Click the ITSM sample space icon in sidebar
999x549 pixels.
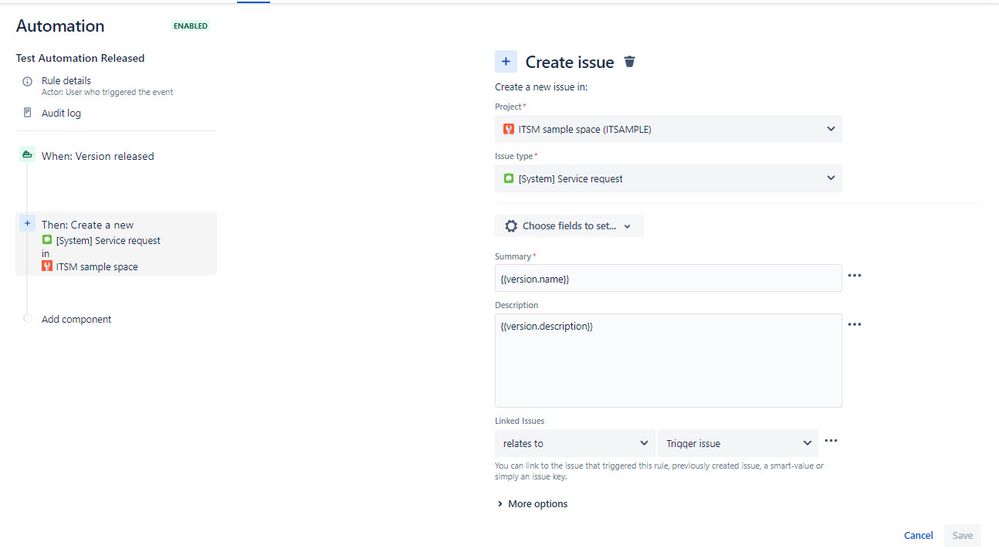pyautogui.click(x=47, y=266)
